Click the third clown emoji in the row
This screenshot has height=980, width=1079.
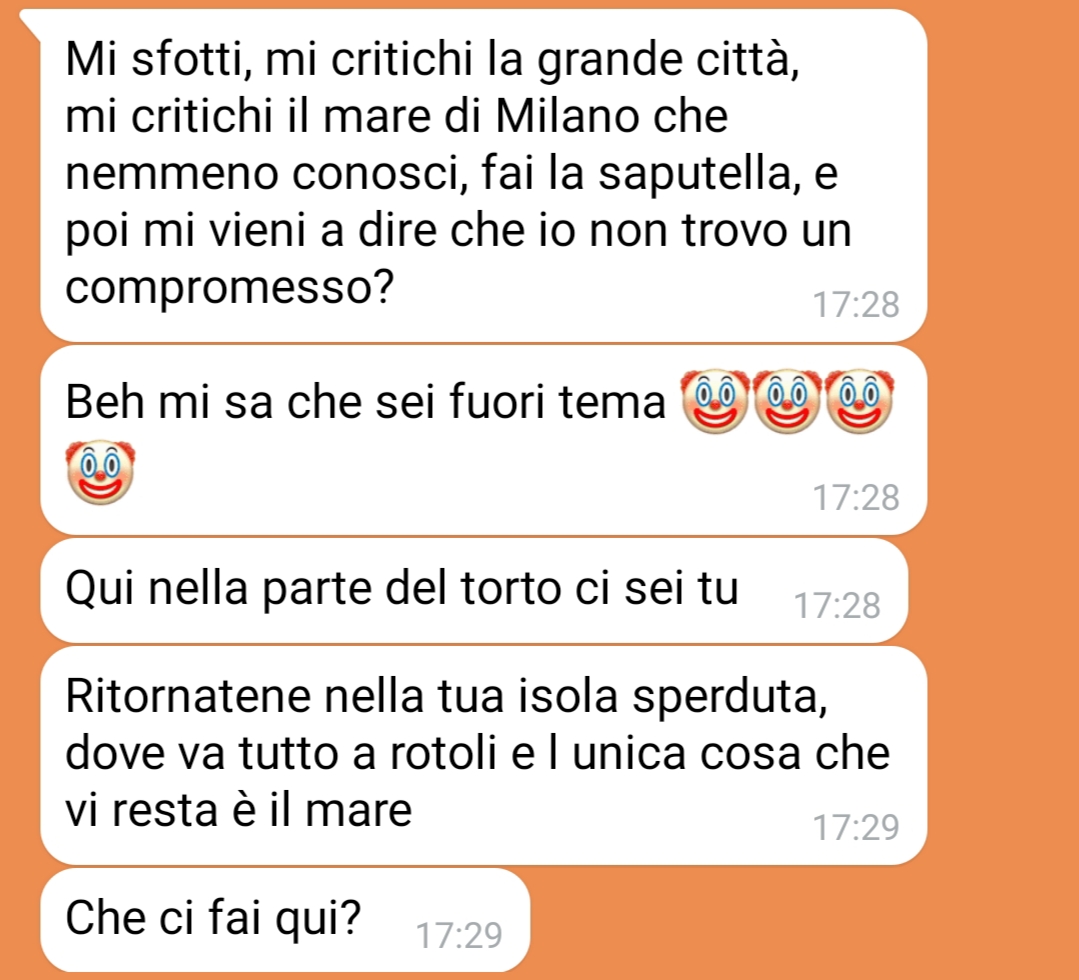tap(859, 401)
